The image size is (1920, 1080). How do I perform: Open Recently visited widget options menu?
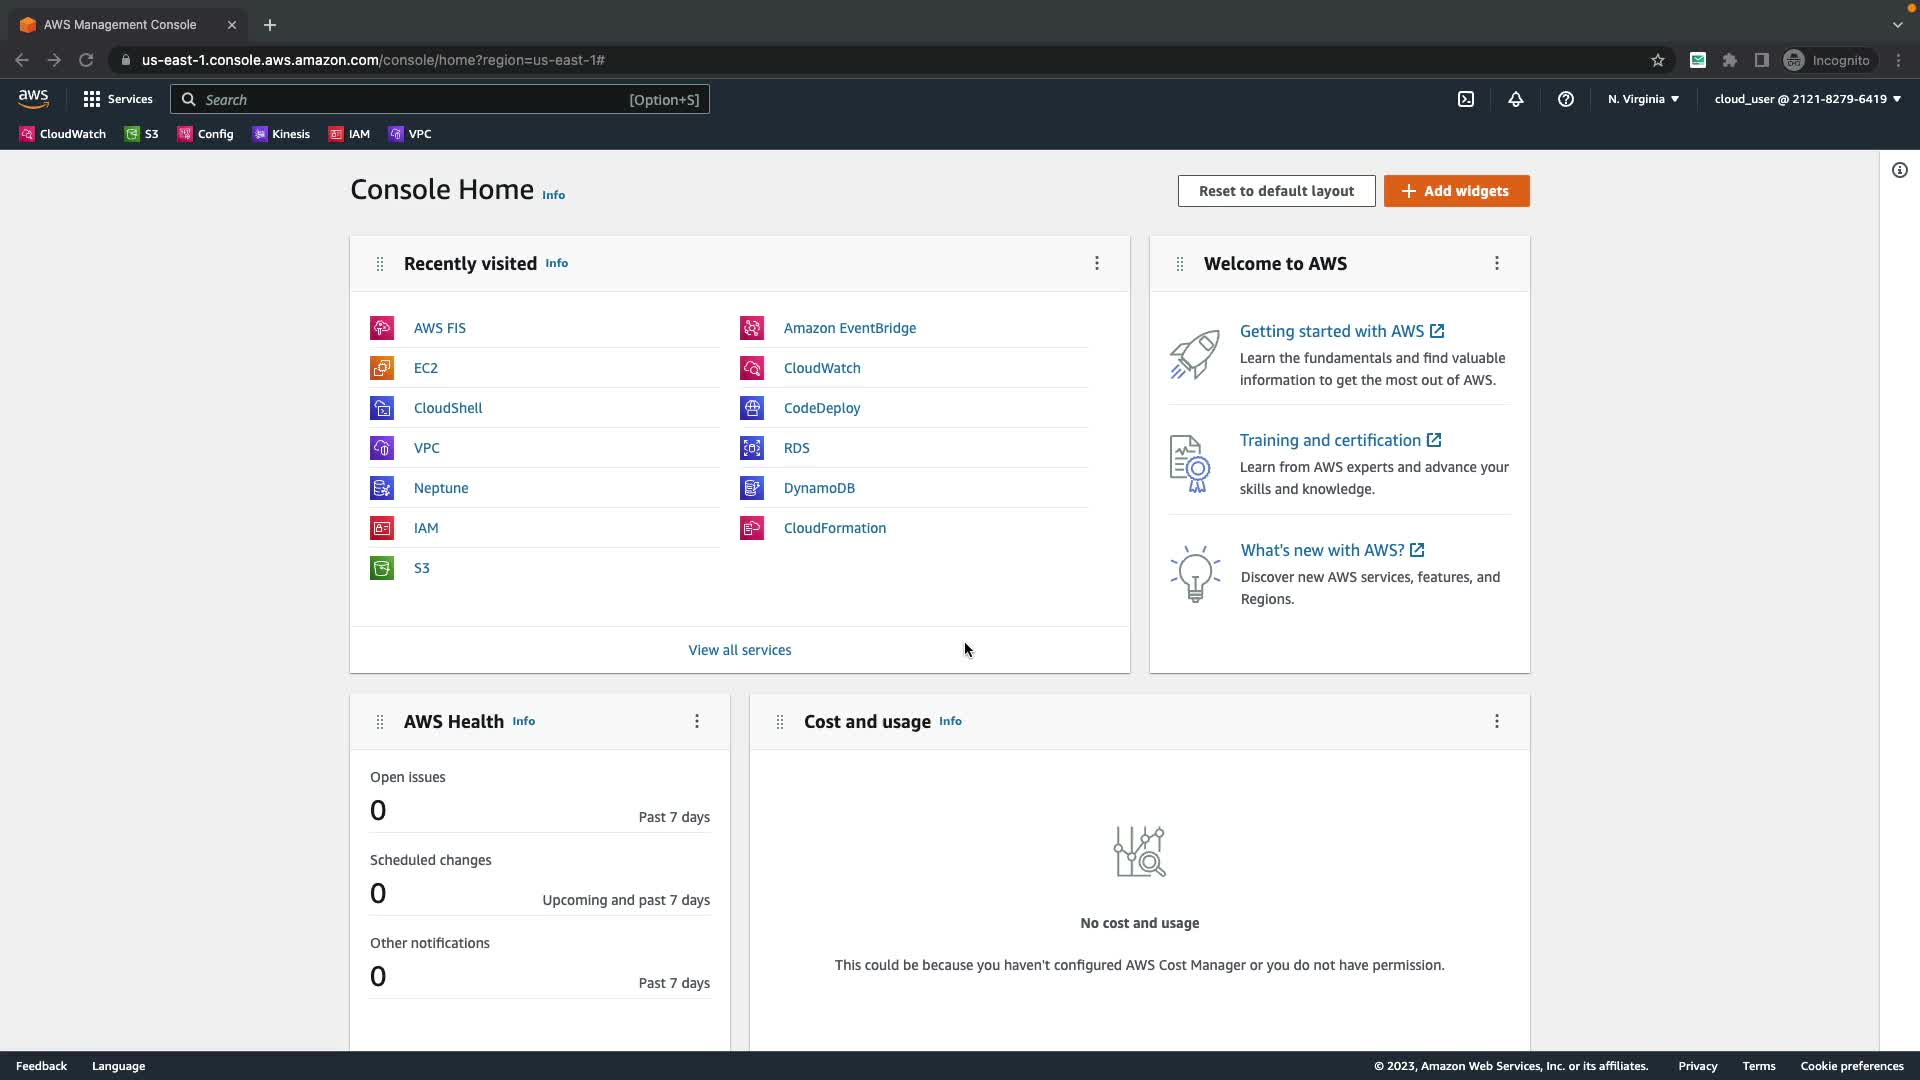(1097, 263)
